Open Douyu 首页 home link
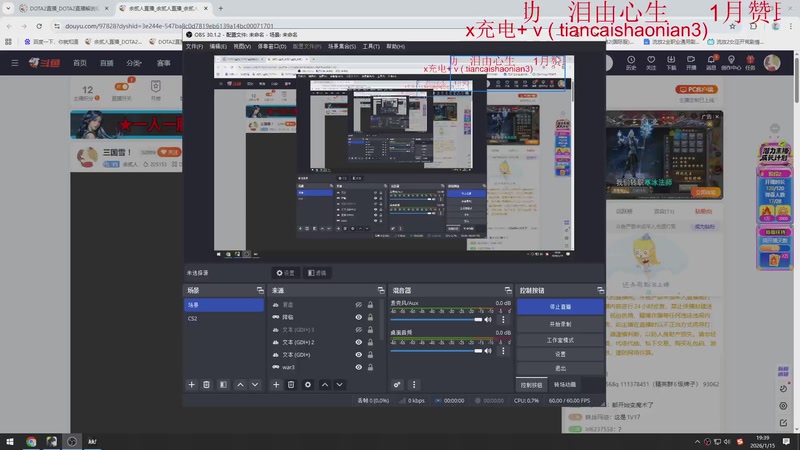This screenshot has width=800, height=450. pos(80,63)
